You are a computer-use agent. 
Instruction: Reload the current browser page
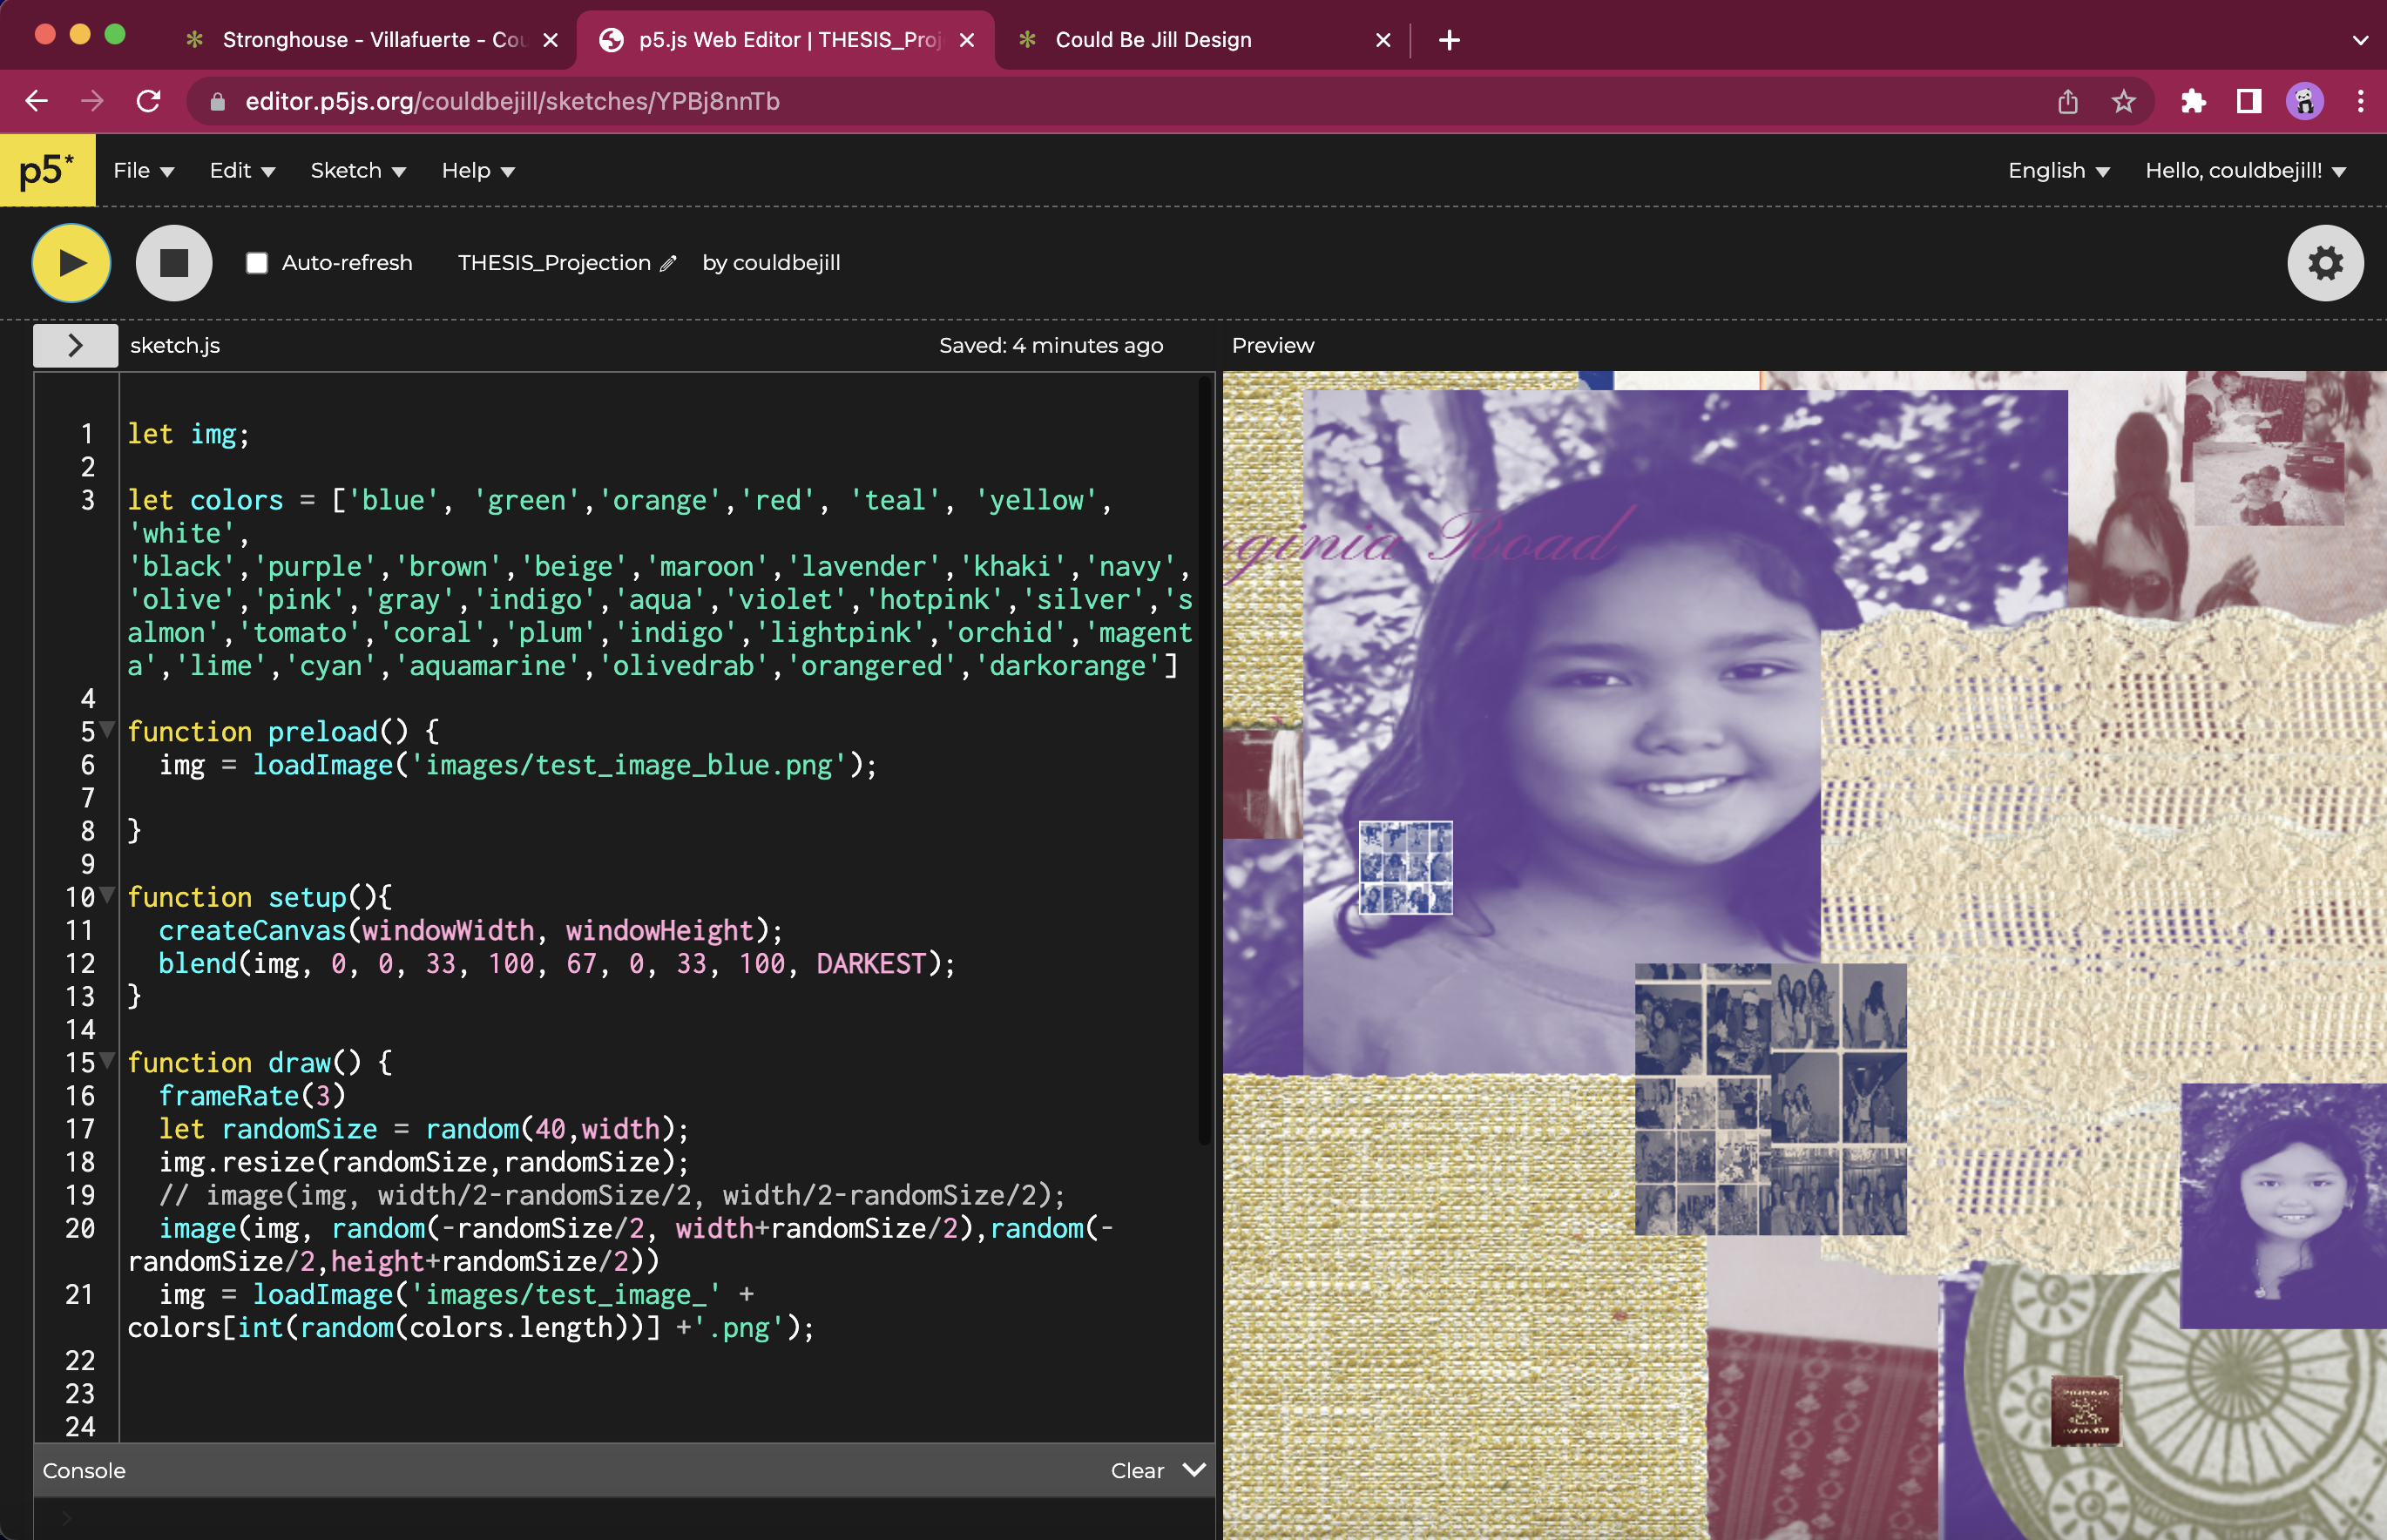[149, 101]
